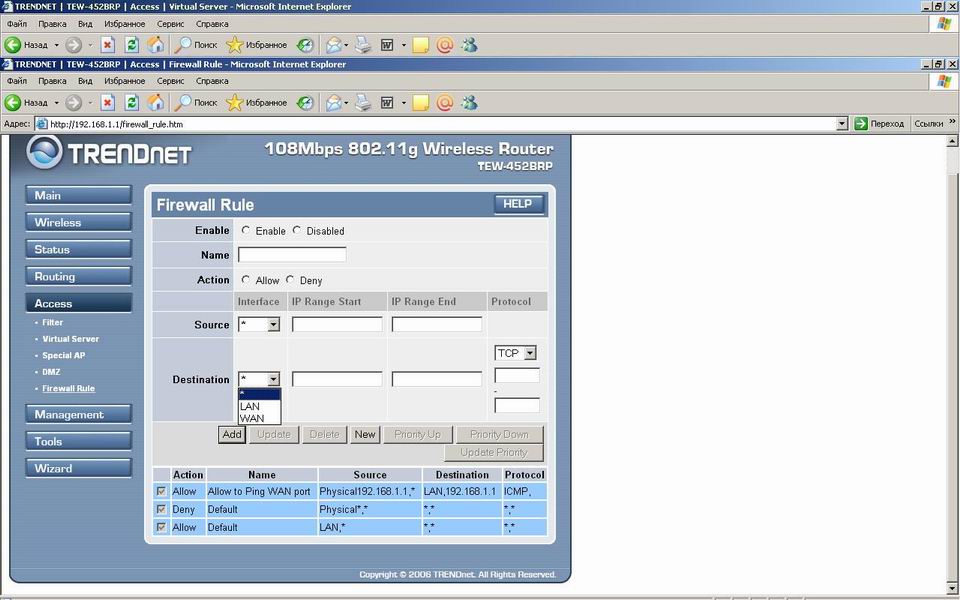Image resolution: width=960 pixels, height=600 pixels.
Task: Toggle checkbox for Deny Default rule
Action: [x=161, y=509]
